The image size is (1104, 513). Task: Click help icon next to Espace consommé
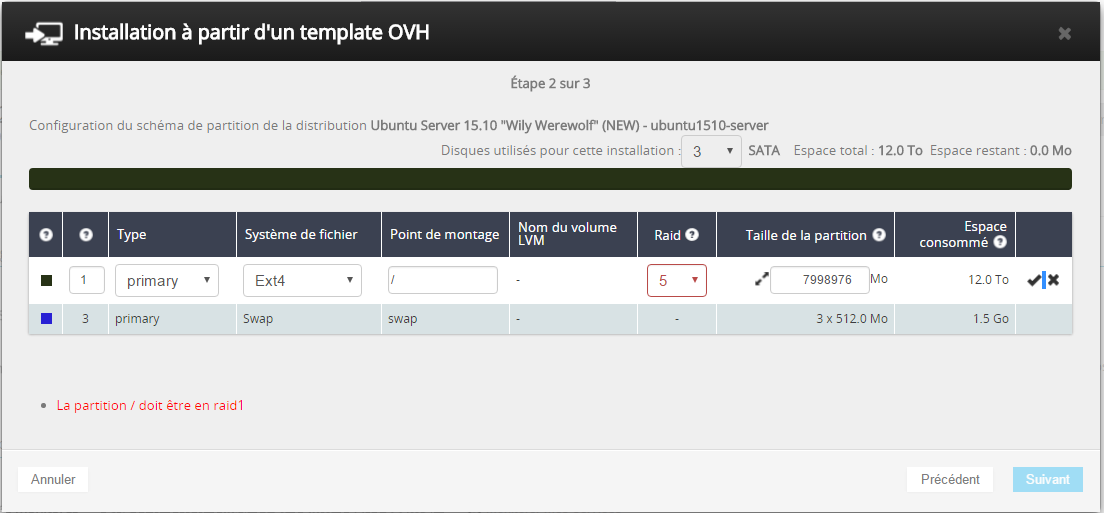pos(1000,243)
